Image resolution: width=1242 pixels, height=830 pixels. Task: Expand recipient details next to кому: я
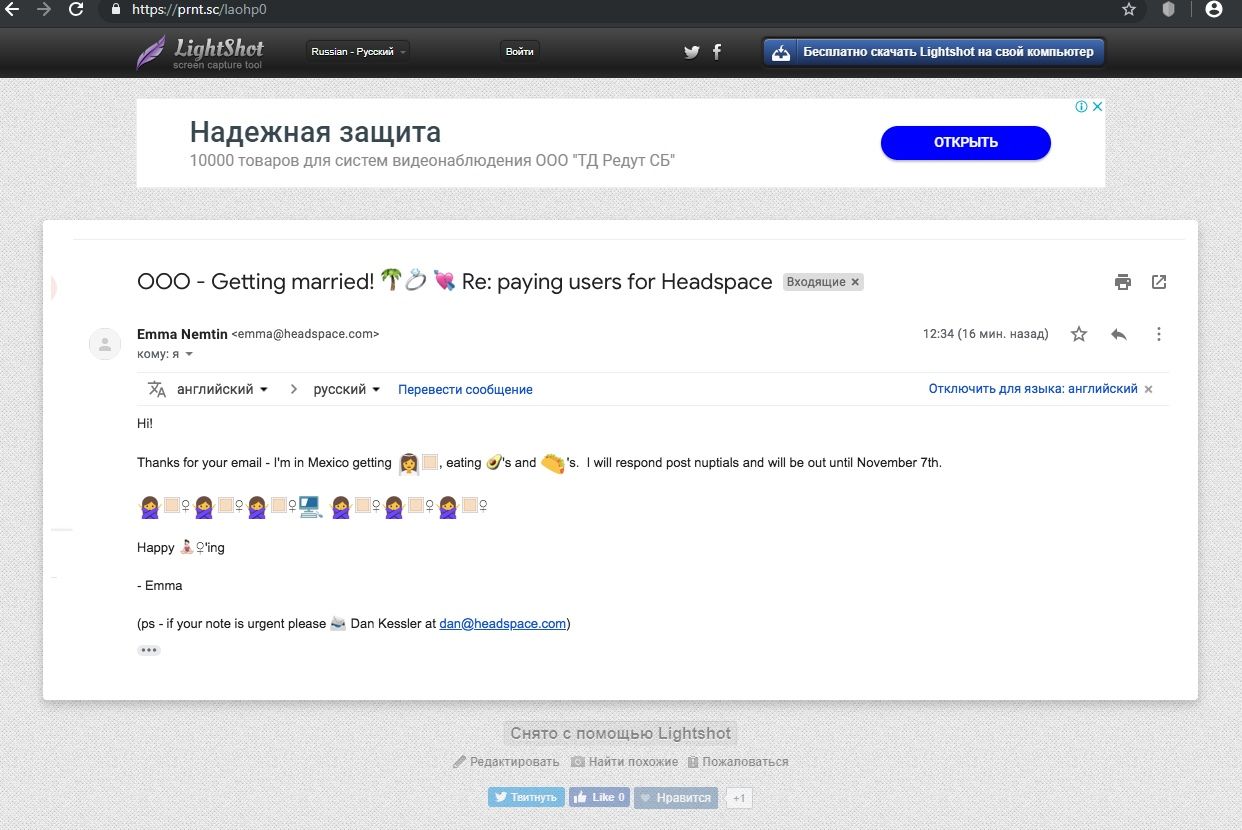click(189, 355)
